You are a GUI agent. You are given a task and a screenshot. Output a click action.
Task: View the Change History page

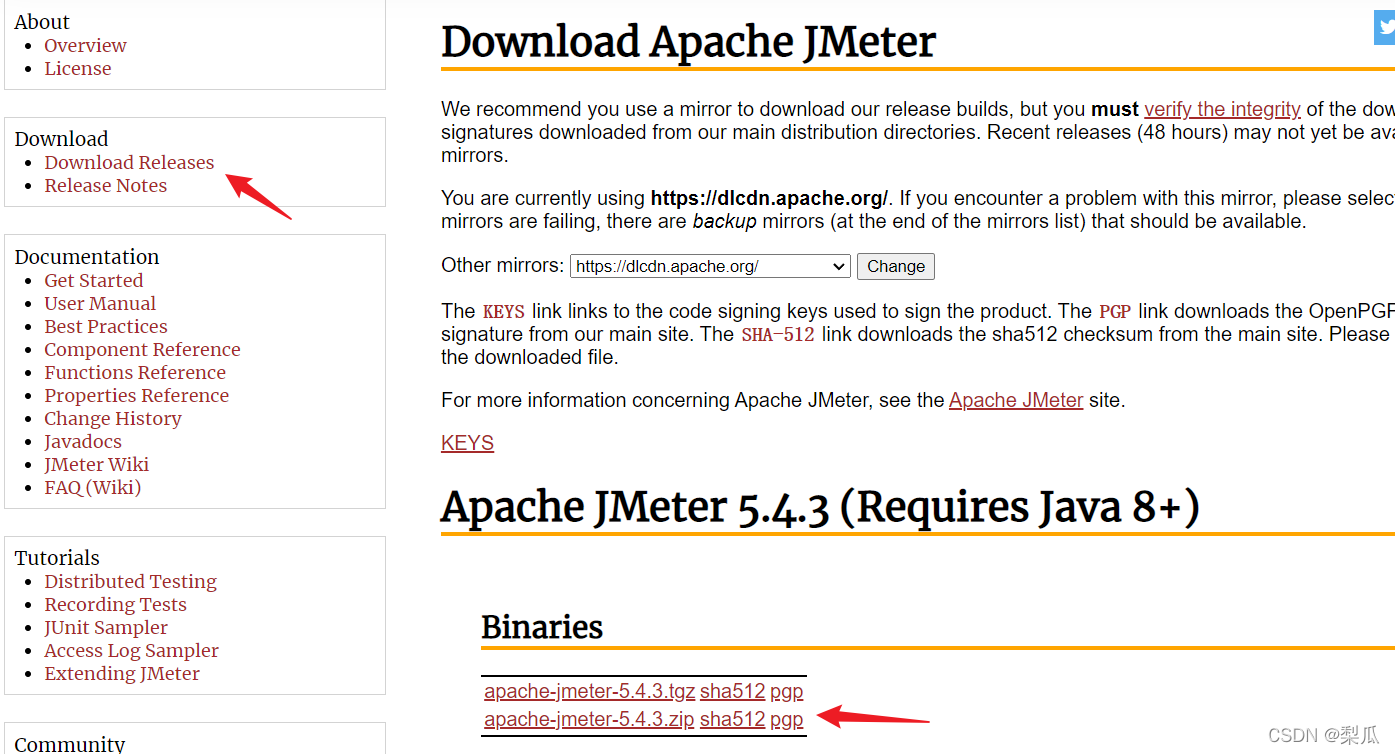[x=113, y=418]
